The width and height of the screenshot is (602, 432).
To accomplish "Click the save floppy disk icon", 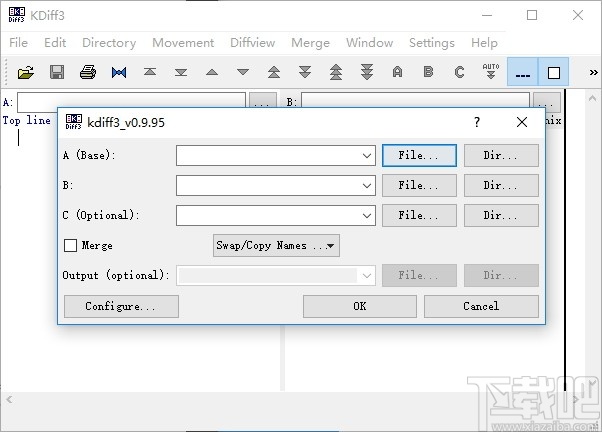I will (x=57, y=72).
